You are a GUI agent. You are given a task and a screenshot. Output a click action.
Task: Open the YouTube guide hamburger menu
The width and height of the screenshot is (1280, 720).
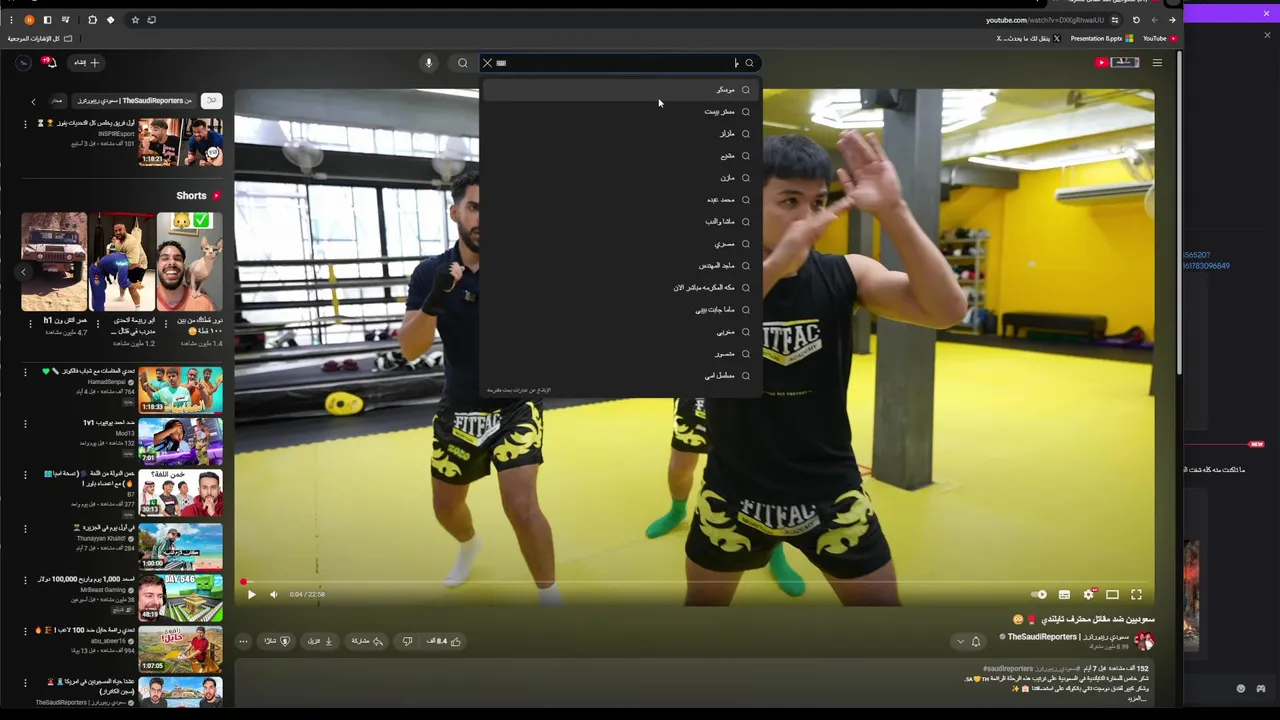click(1157, 63)
